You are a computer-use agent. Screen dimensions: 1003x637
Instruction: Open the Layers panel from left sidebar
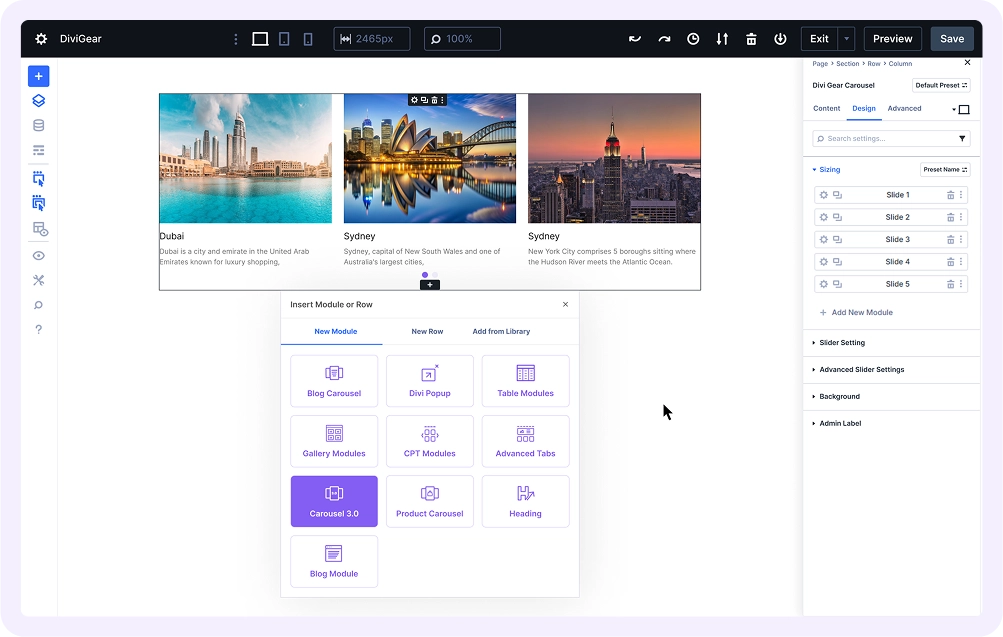[x=38, y=100]
